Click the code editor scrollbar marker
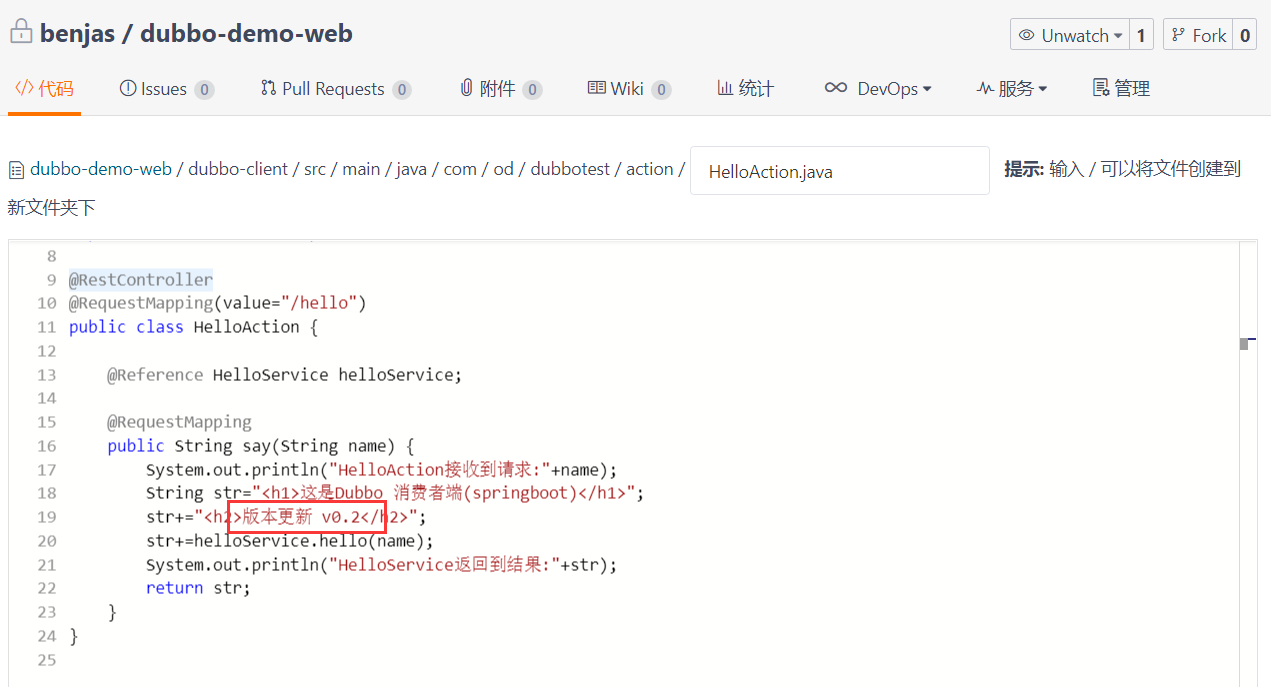This screenshot has width=1271, height=687. click(1244, 344)
